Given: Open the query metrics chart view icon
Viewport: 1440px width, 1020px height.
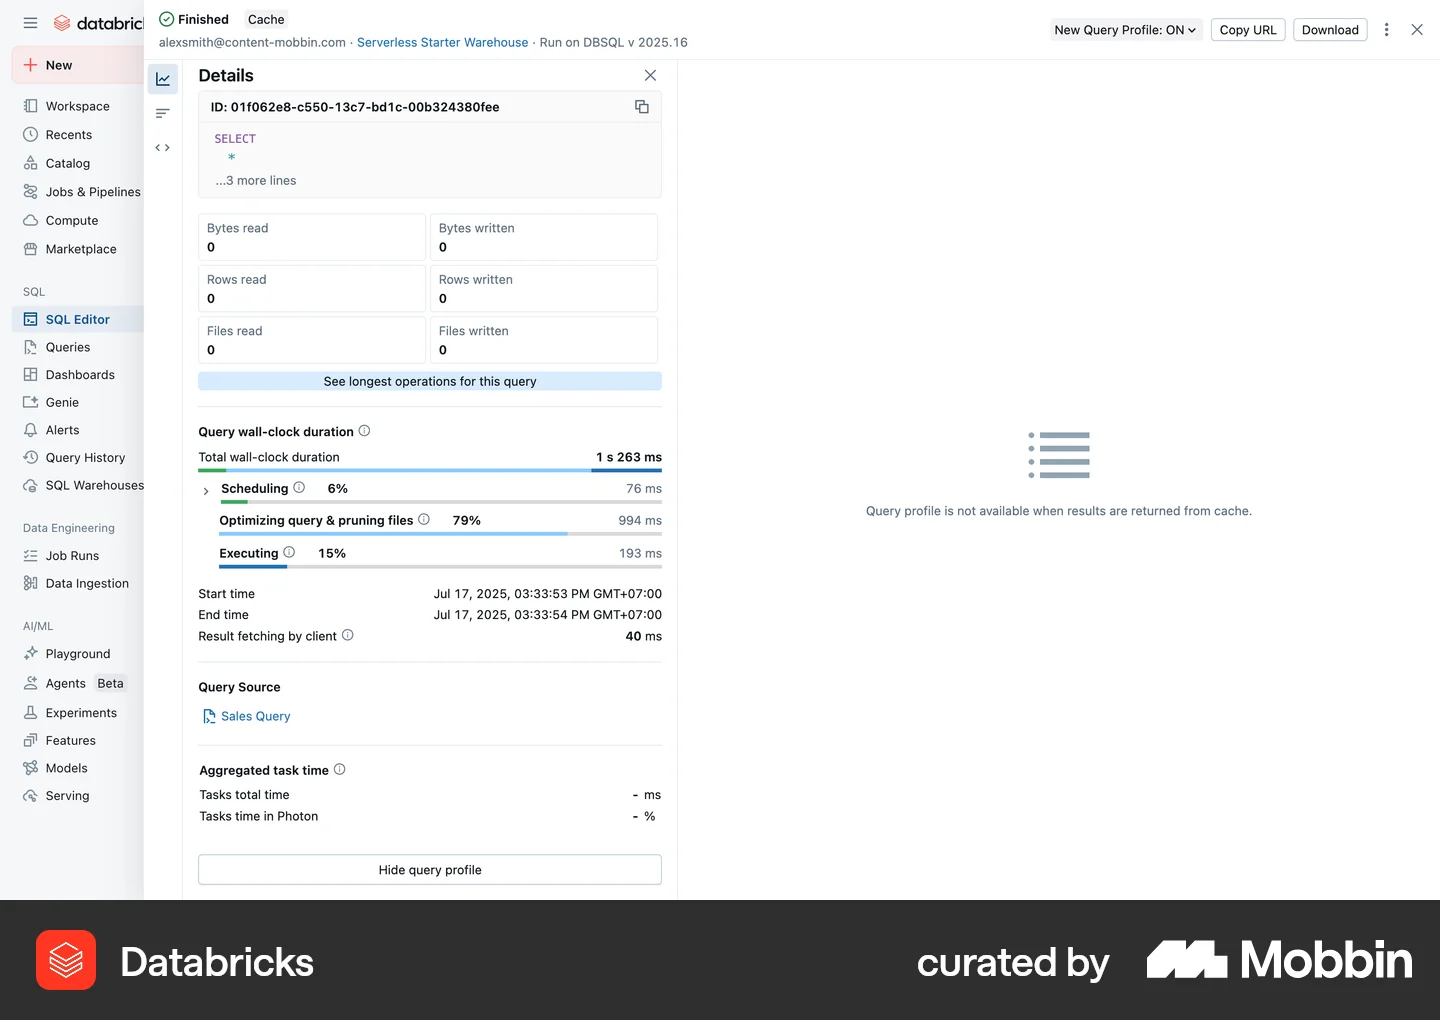Looking at the screenshot, I should (x=163, y=79).
